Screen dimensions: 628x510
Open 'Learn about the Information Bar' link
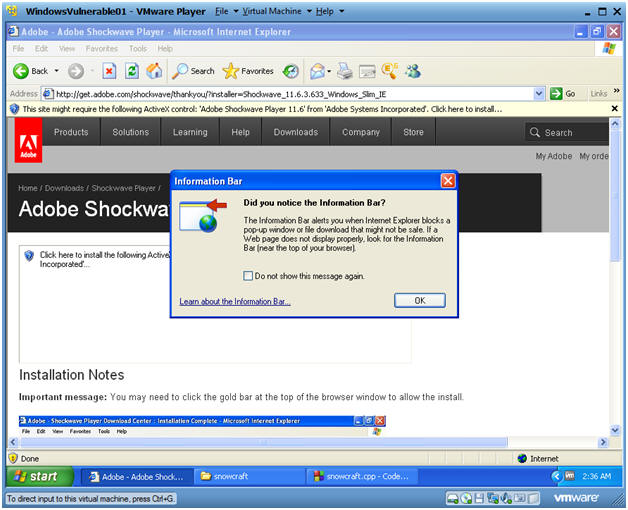click(x=235, y=301)
